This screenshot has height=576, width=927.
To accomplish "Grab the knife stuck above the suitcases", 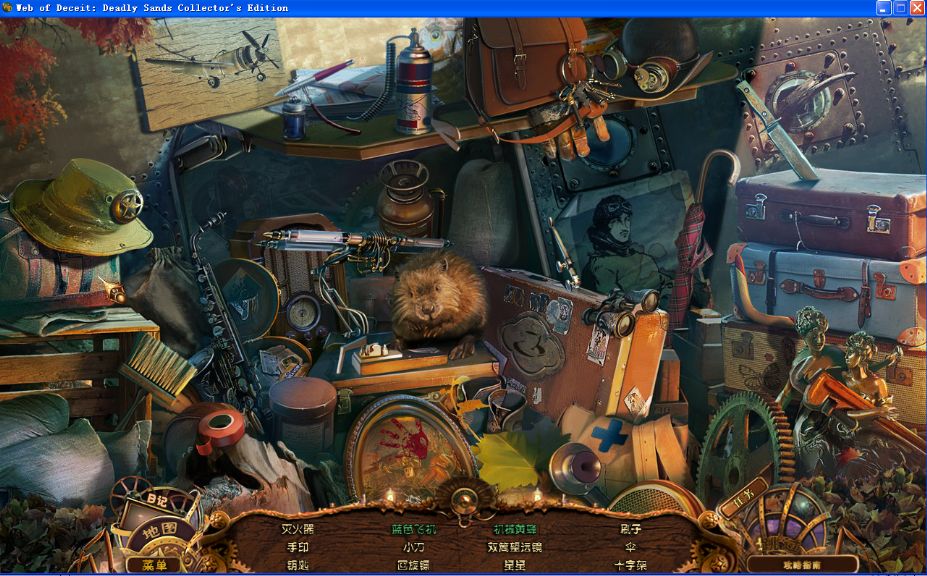I will pyautogui.click(x=777, y=130).
